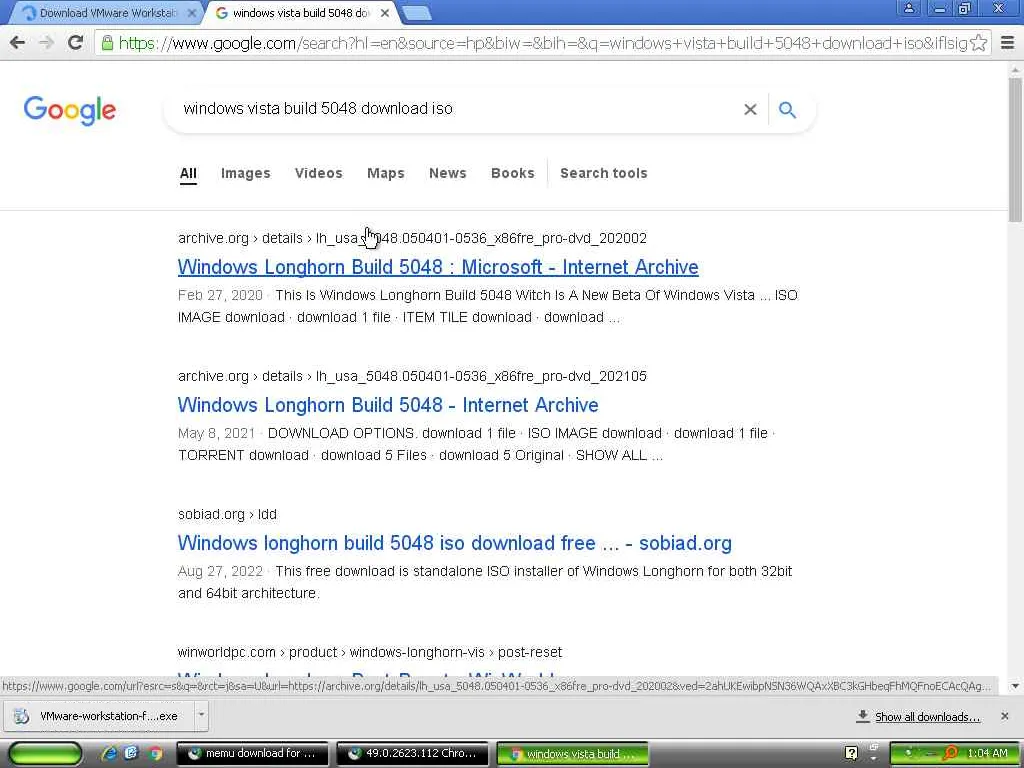This screenshot has width=1024, height=768.
Task: Open the Google logo homepage
Action: [x=70, y=110]
